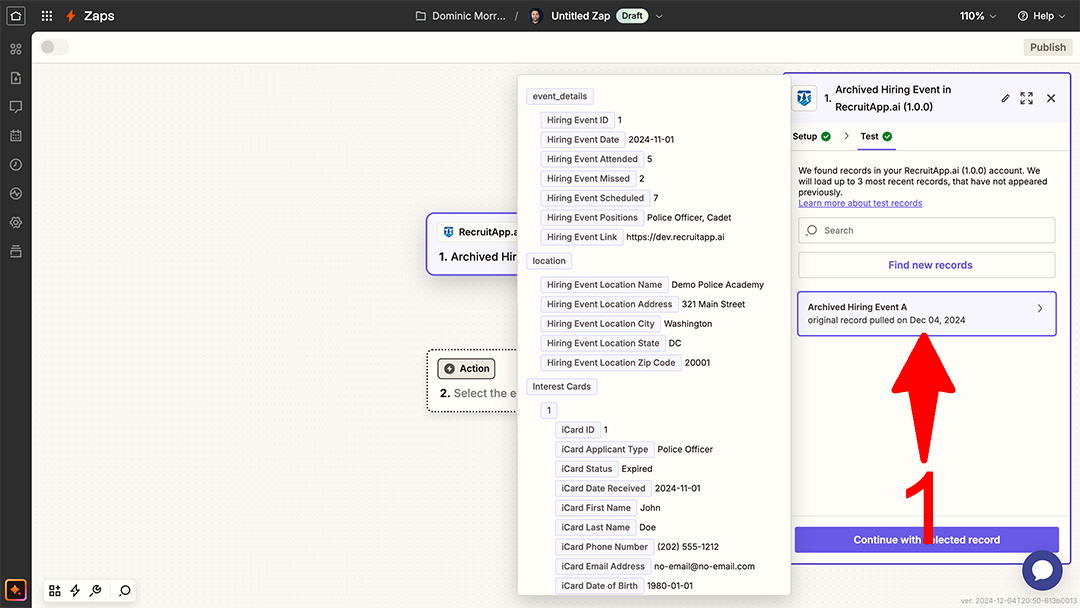Viewport: 1080px width, 608px height.
Task: Switch to the Test tab
Action: click(876, 136)
